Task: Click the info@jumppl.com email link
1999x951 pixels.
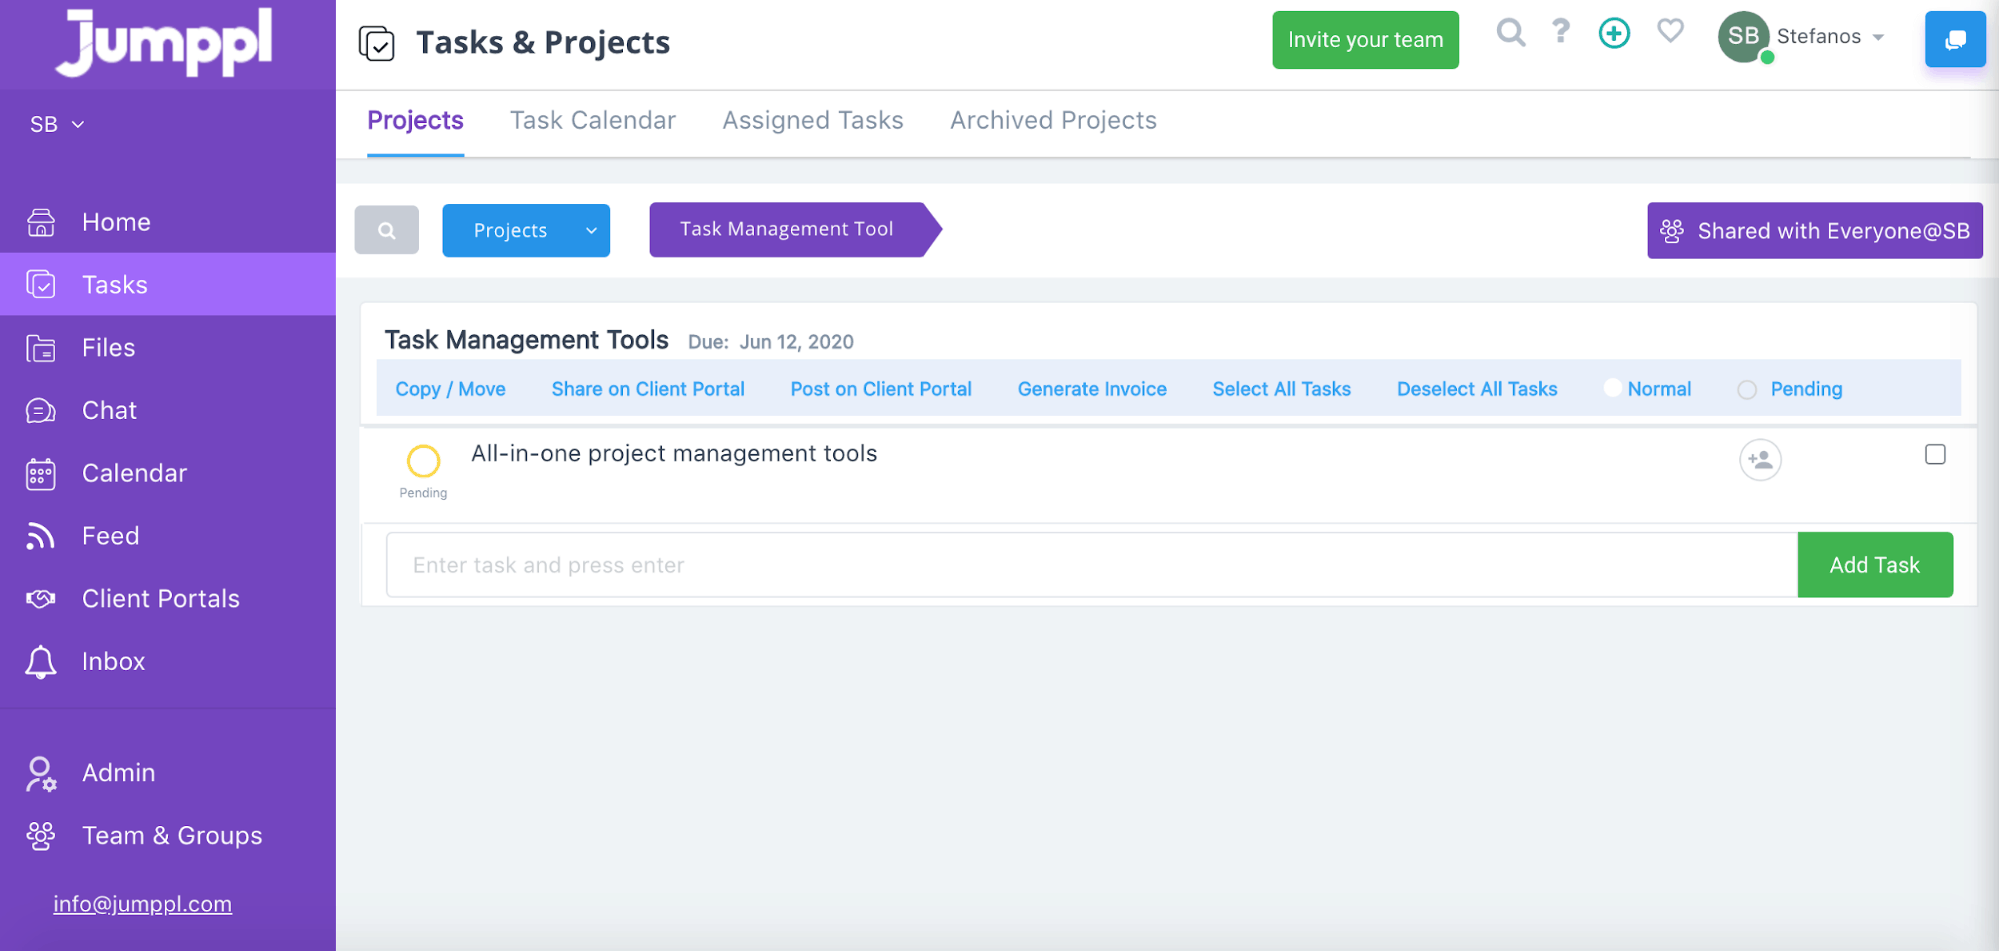Action: pyautogui.click(x=142, y=904)
